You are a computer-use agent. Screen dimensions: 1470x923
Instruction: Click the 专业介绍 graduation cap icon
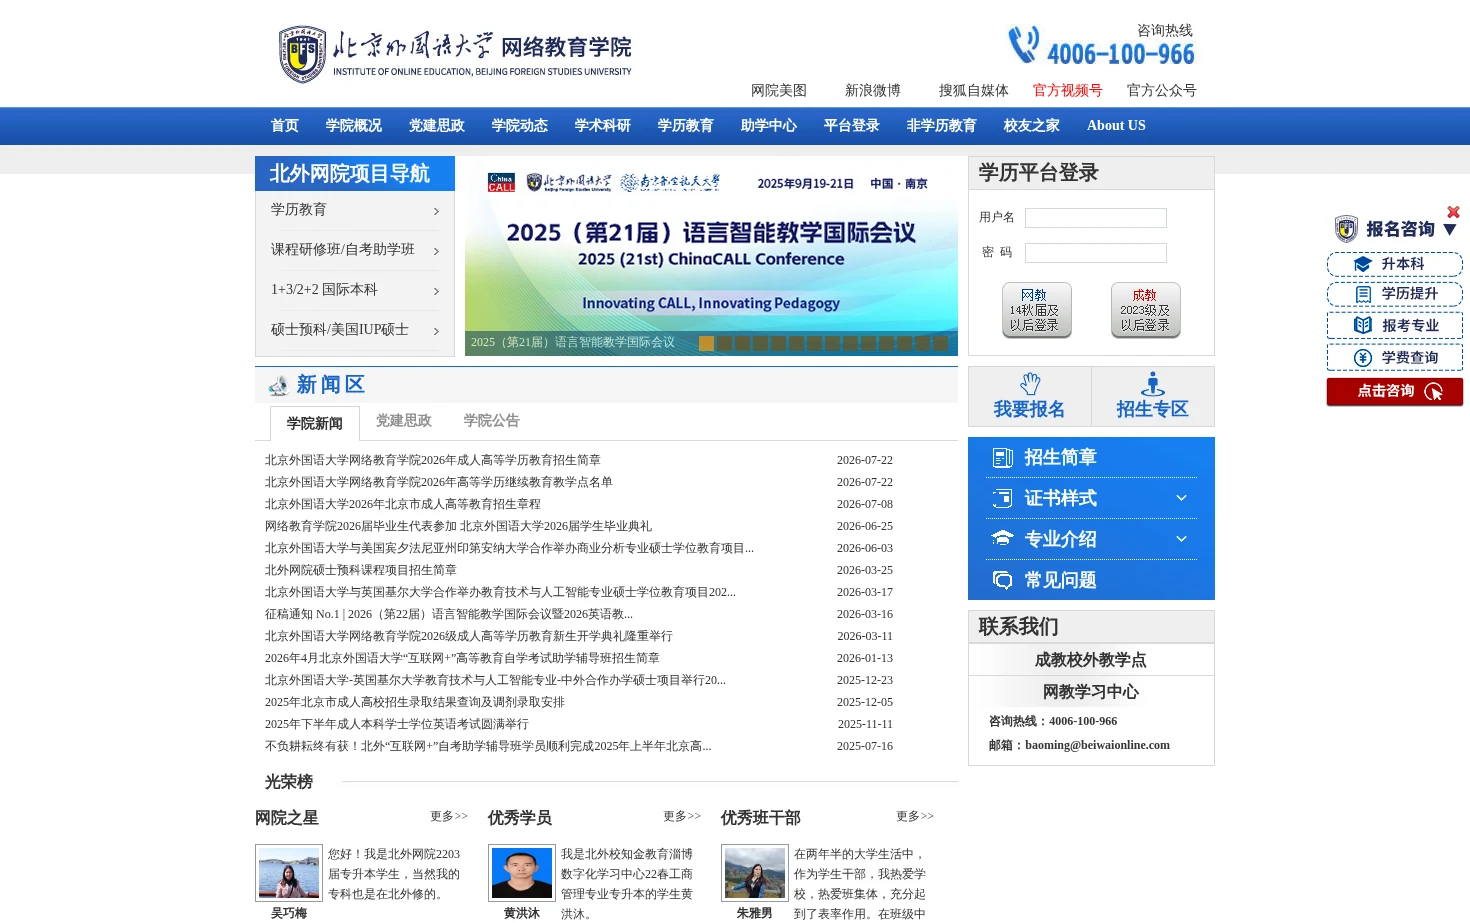(x=1002, y=539)
